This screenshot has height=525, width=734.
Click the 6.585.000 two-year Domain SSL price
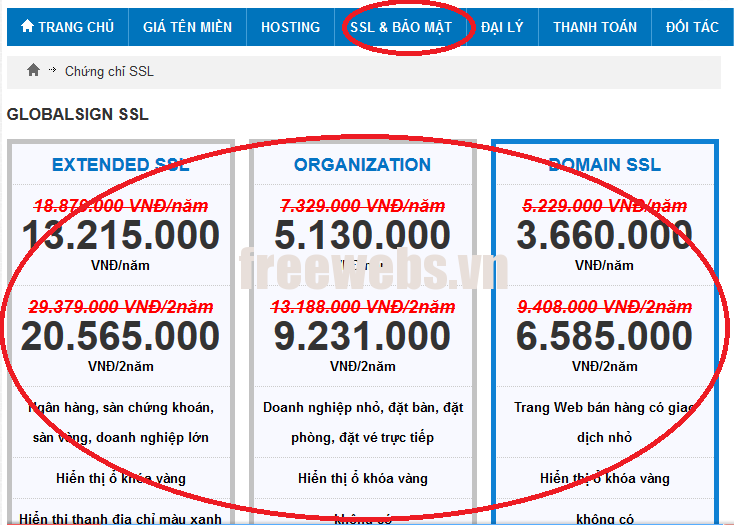(604, 337)
